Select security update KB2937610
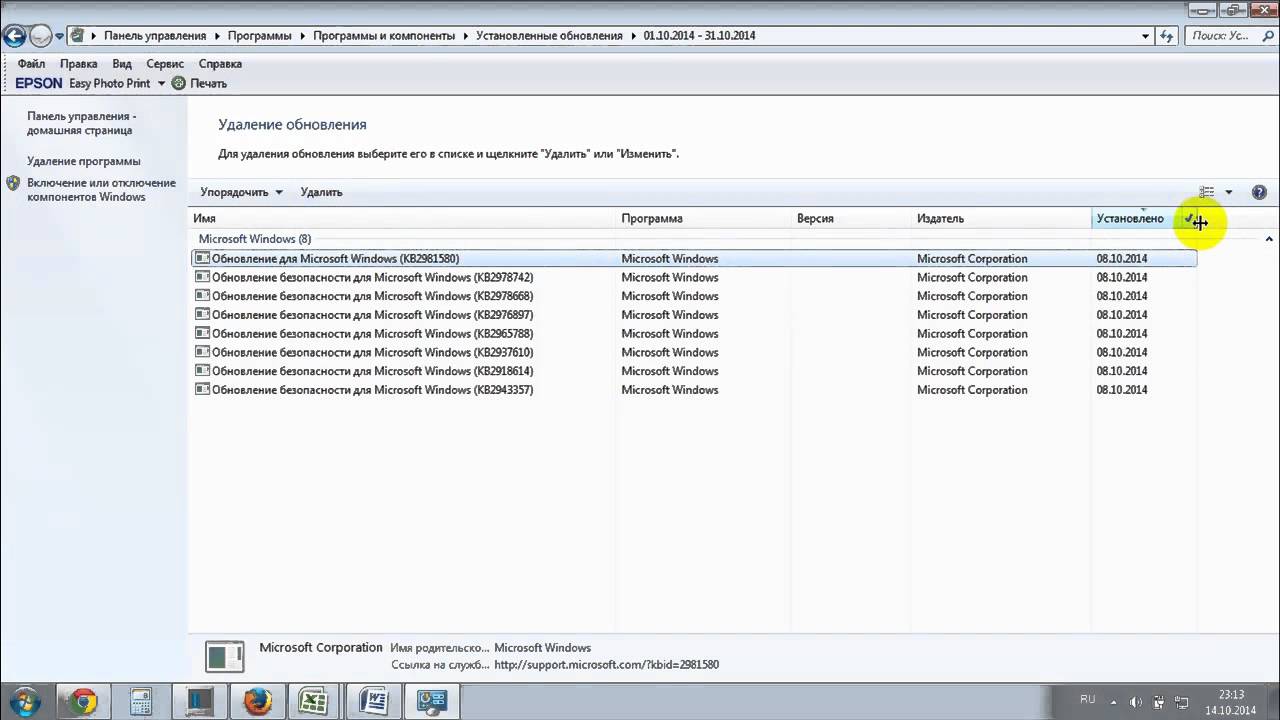Viewport: 1280px width, 720px height. 693,352
